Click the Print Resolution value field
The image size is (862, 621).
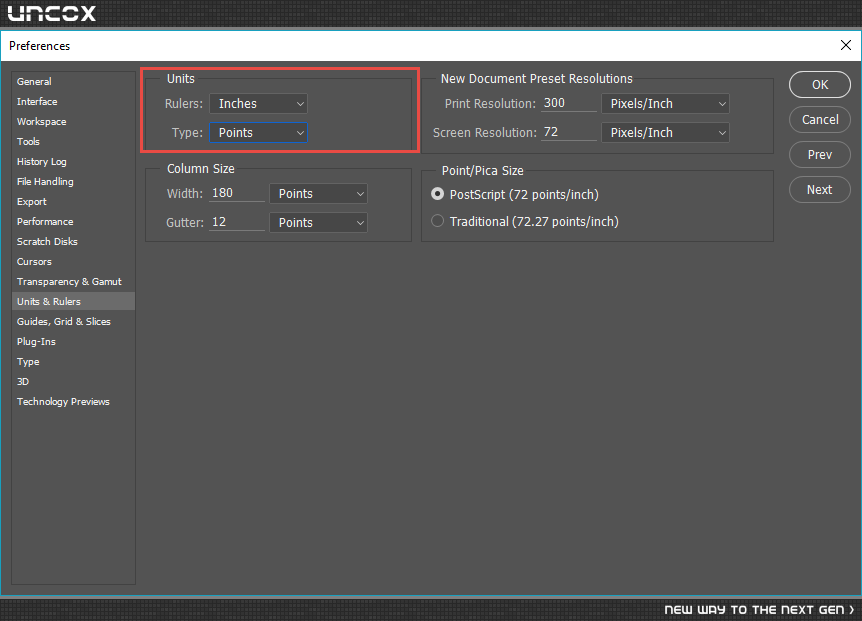pos(568,103)
